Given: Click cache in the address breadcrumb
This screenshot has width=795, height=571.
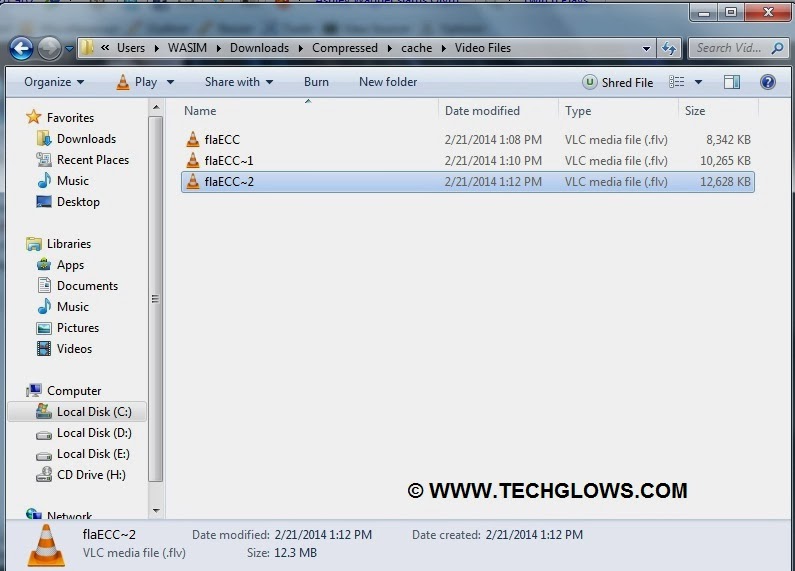Looking at the screenshot, I should (416, 48).
